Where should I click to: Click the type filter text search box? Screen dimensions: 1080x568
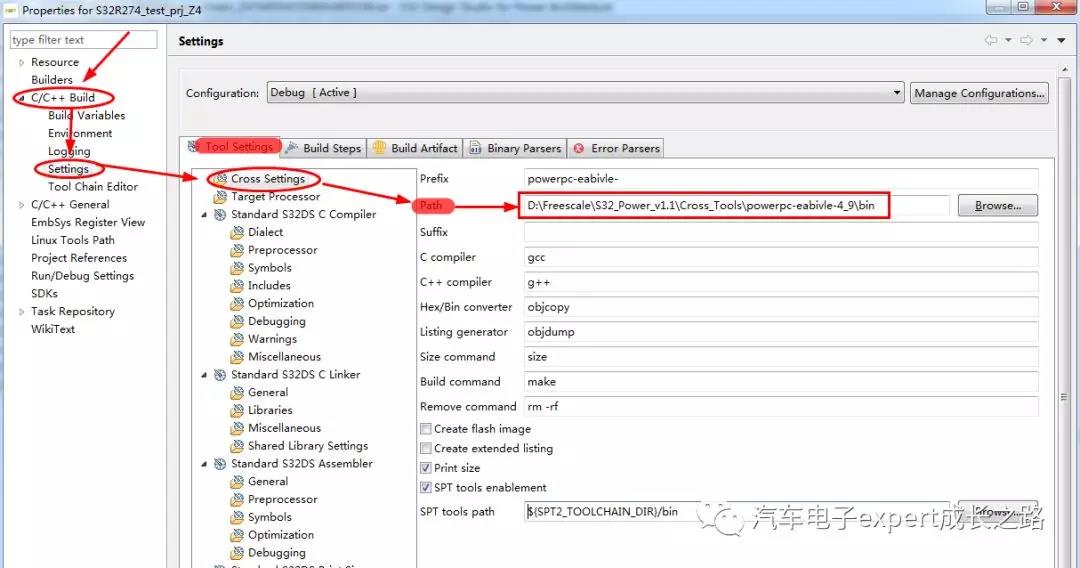coord(83,40)
